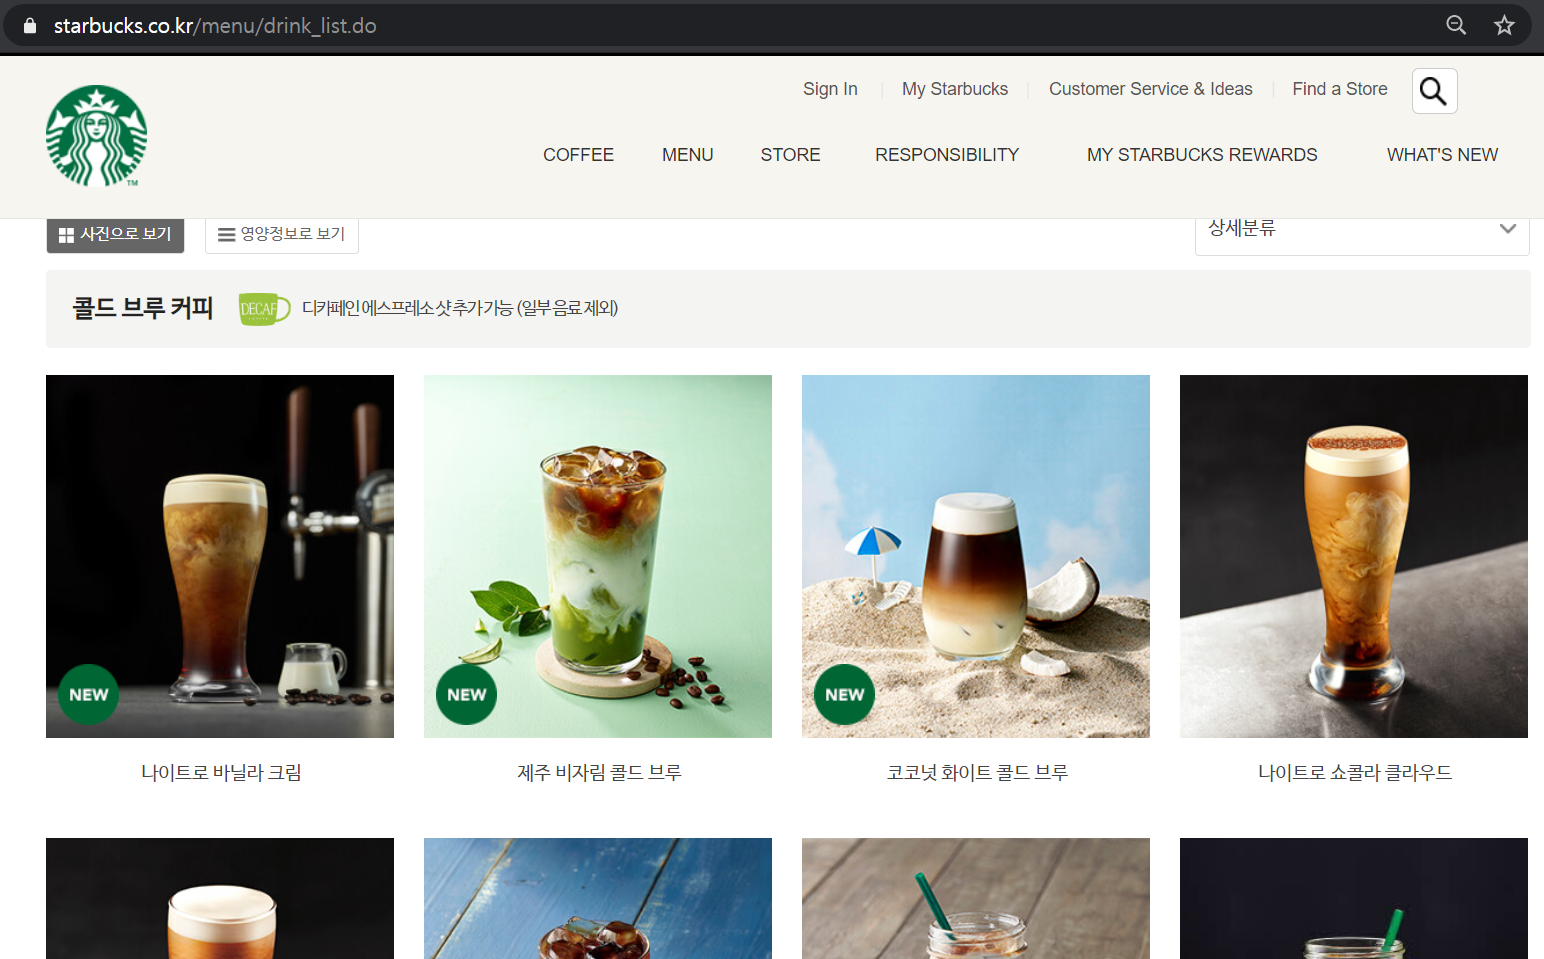
Task: Click the NEW badge on 코코넛 화이트 콜드 브루
Action: tap(845, 694)
